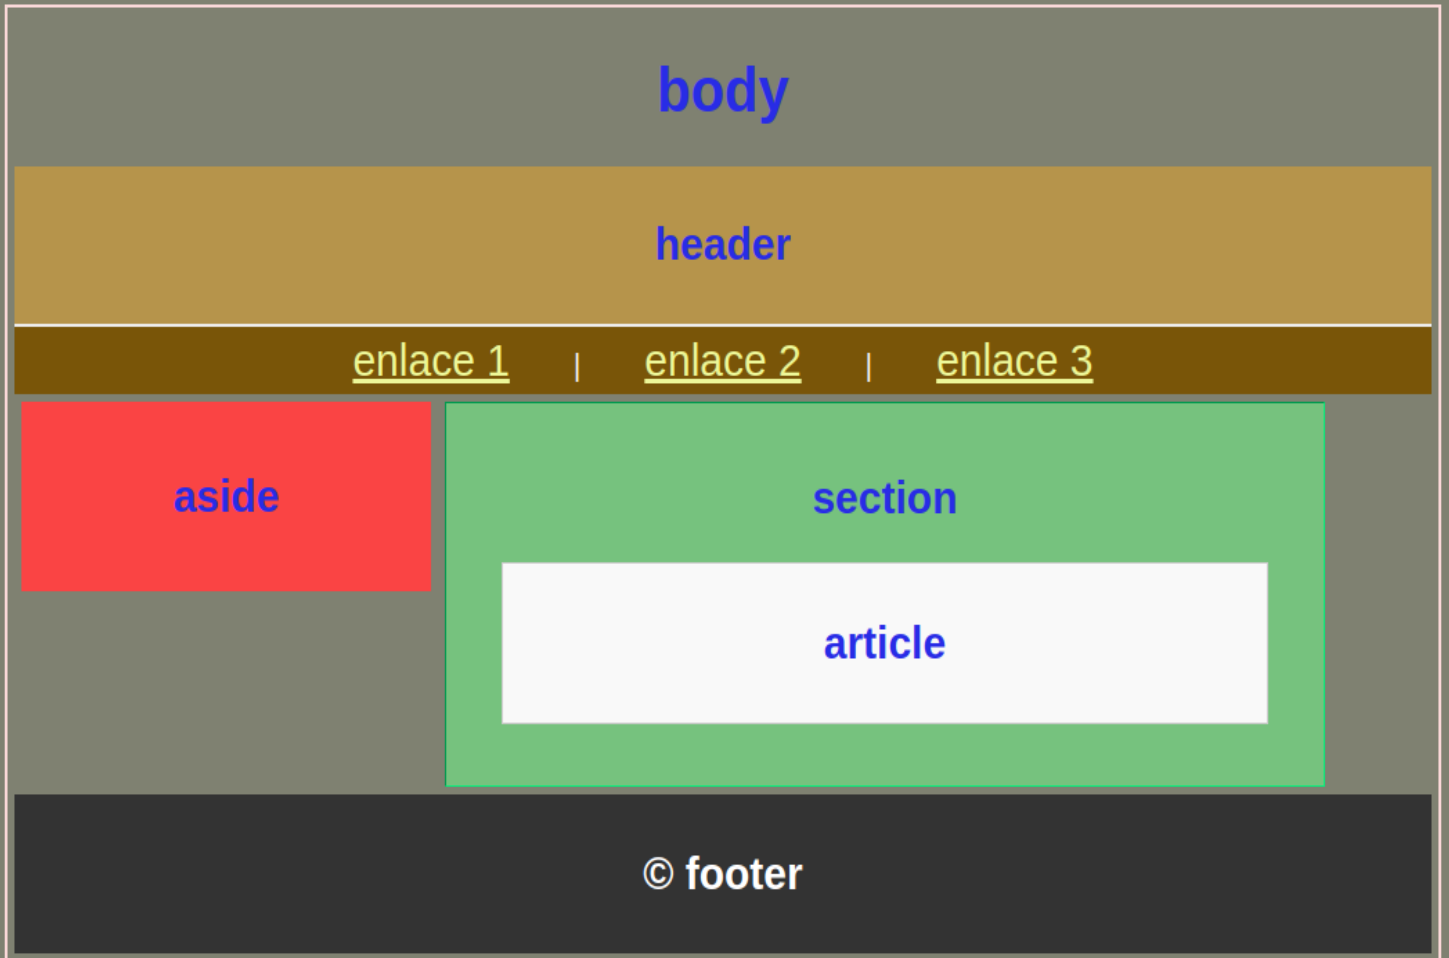The height and width of the screenshot is (958, 1449).
Task: Click gray body area beneath the aside box
Action: pyautogui.click(x=226, y=690)
